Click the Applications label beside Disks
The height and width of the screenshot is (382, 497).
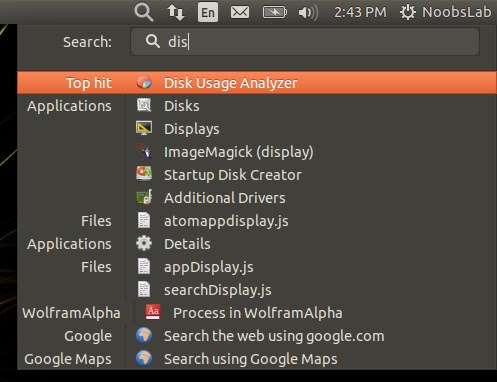[x=69, y=106]
